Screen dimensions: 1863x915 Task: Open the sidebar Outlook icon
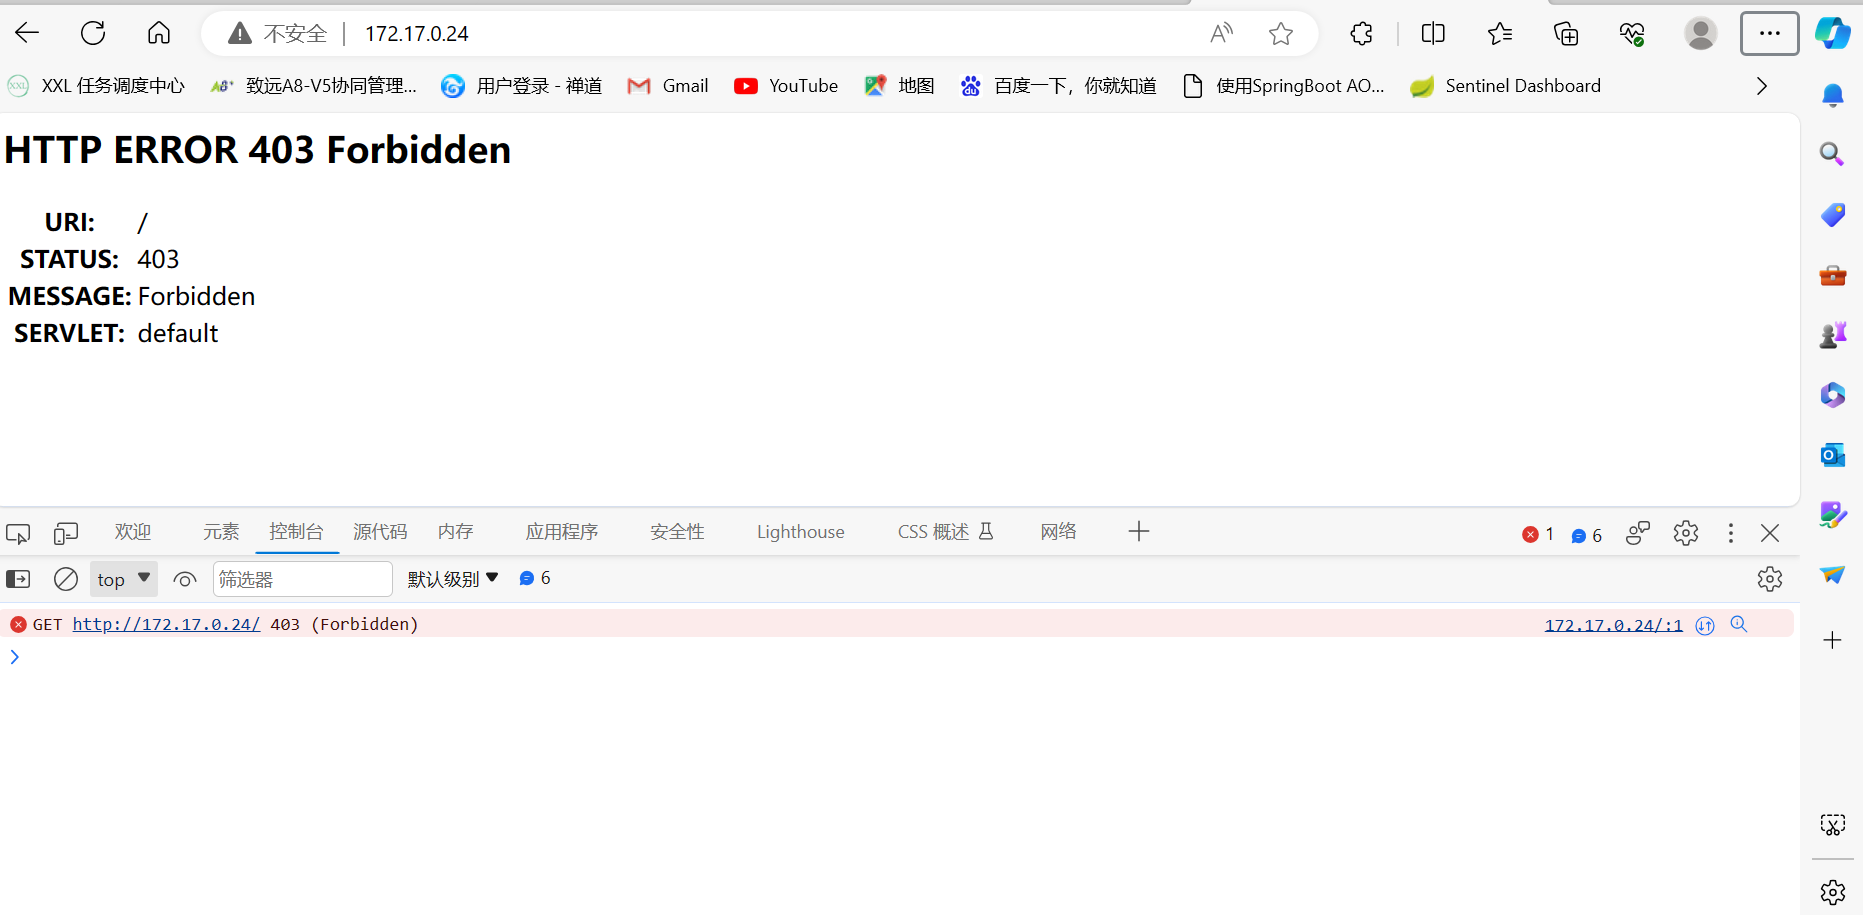click(x=1833, y=455)
